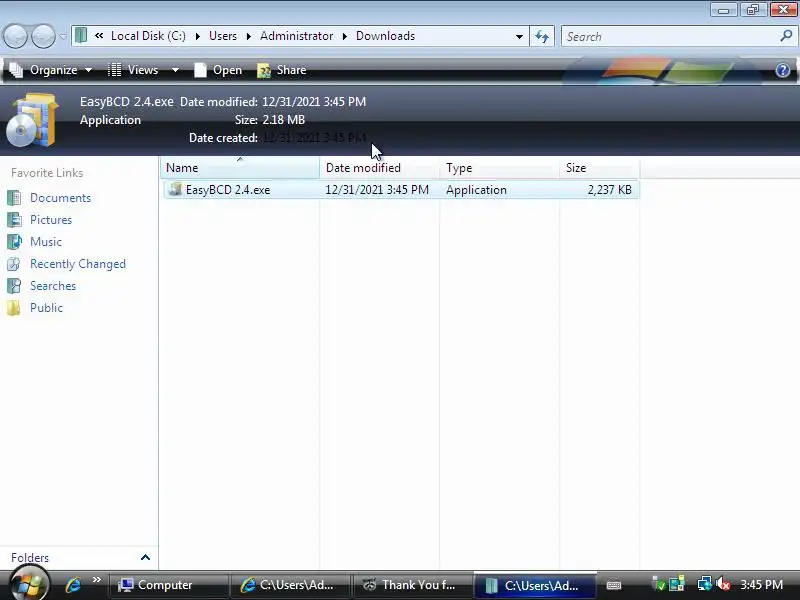This screenshot has height=600, width=800.
Task: Sort by the Type column header
Action: click(499, 168)
